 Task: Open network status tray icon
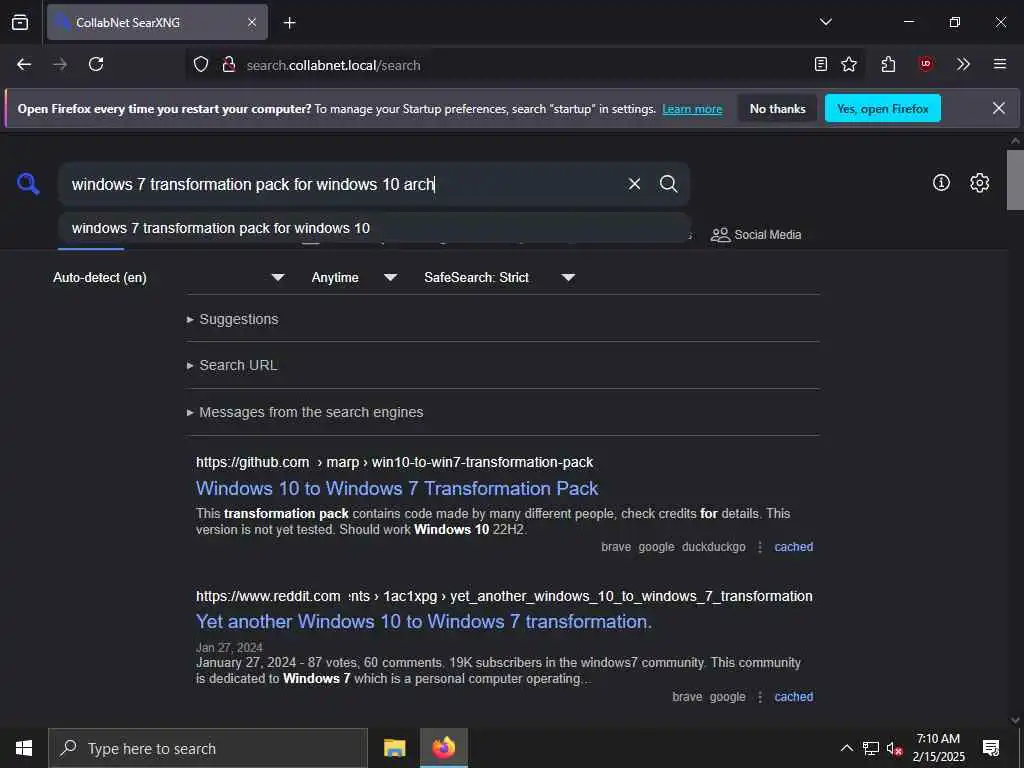pos(871,748)
